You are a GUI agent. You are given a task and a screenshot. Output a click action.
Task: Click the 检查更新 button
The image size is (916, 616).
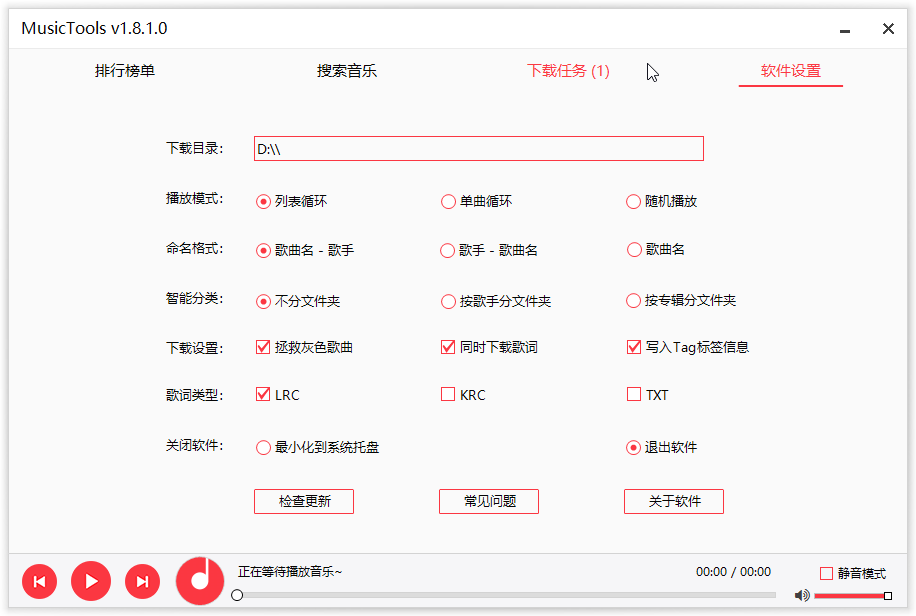[x=304, y=501]
